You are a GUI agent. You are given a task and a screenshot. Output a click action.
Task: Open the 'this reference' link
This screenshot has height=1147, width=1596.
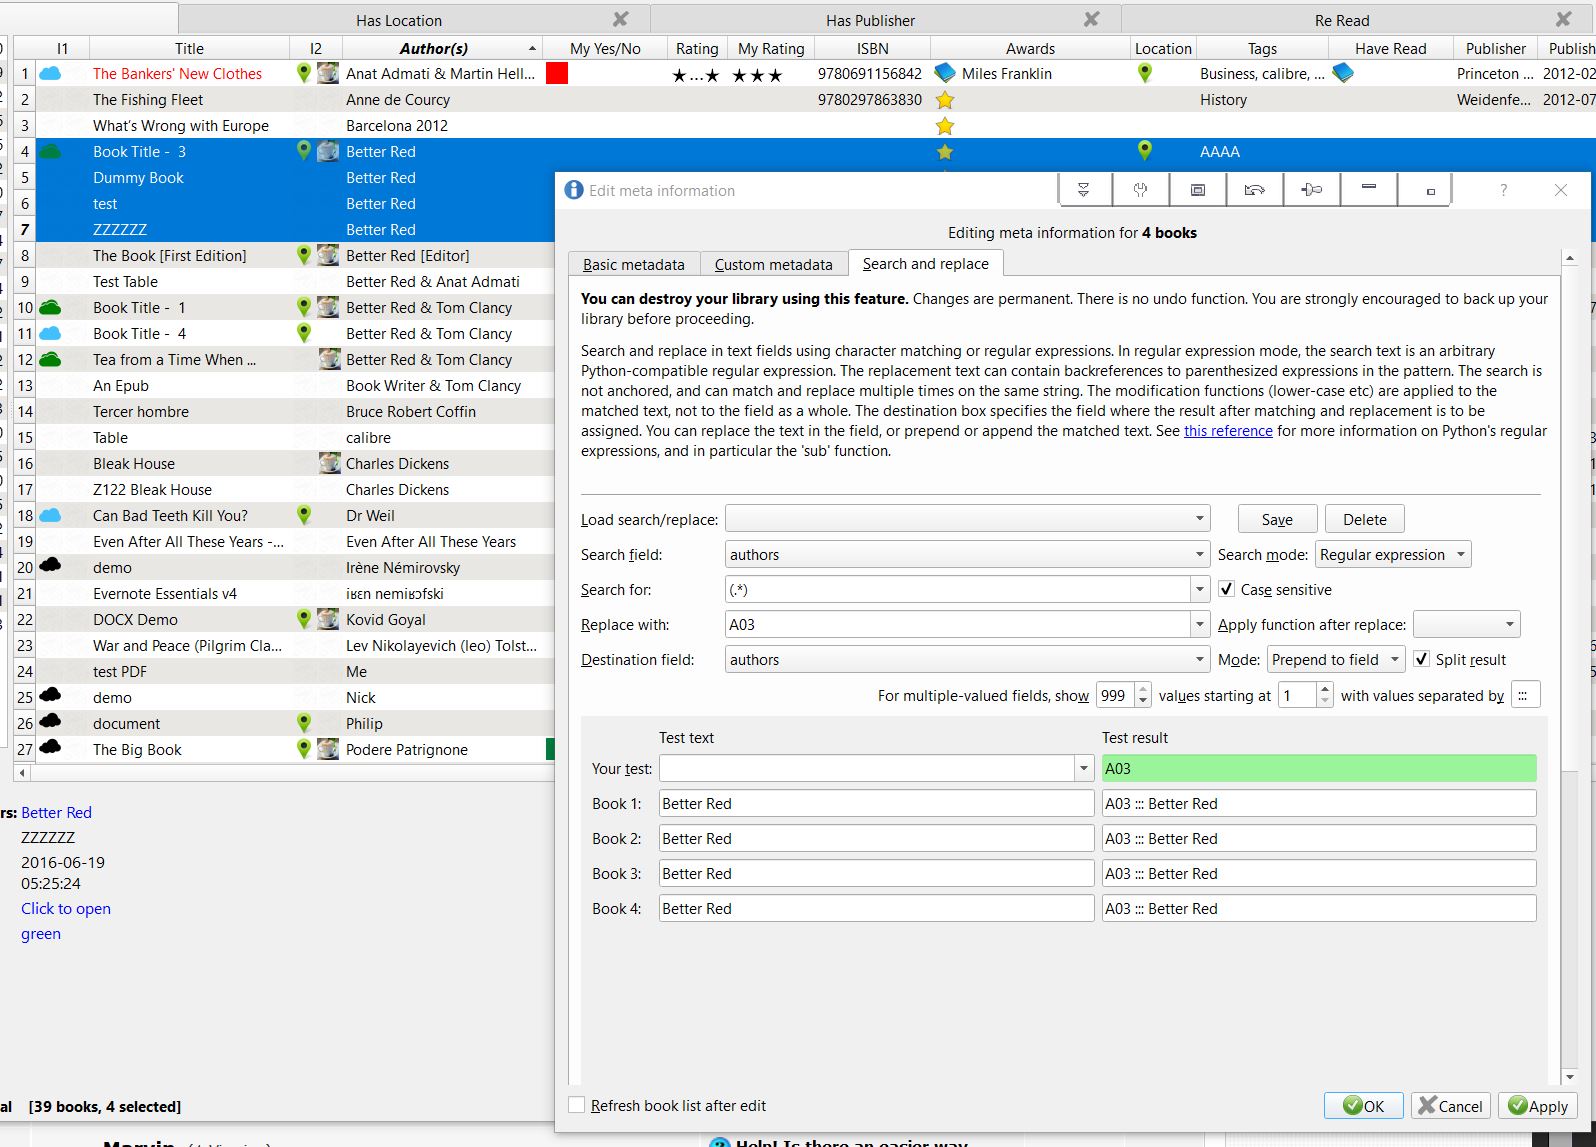pos(1228,431)
